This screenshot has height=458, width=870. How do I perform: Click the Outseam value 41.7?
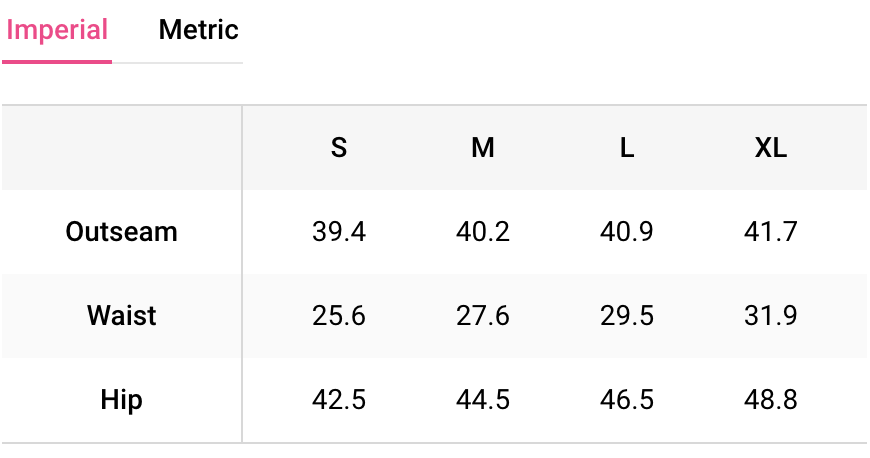click(771, 232)
